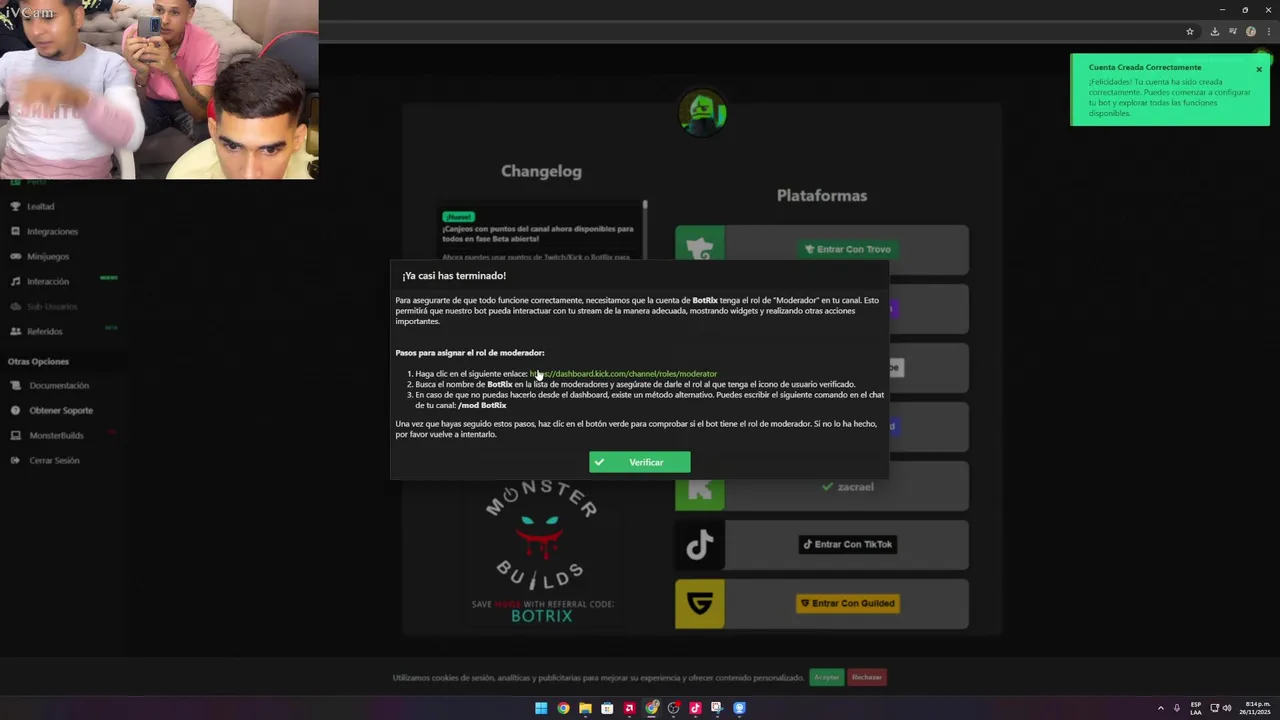This screenshot has width=1280, height=720.
Task: Open the taskbar clock and date
Action: pos(1254,708)
